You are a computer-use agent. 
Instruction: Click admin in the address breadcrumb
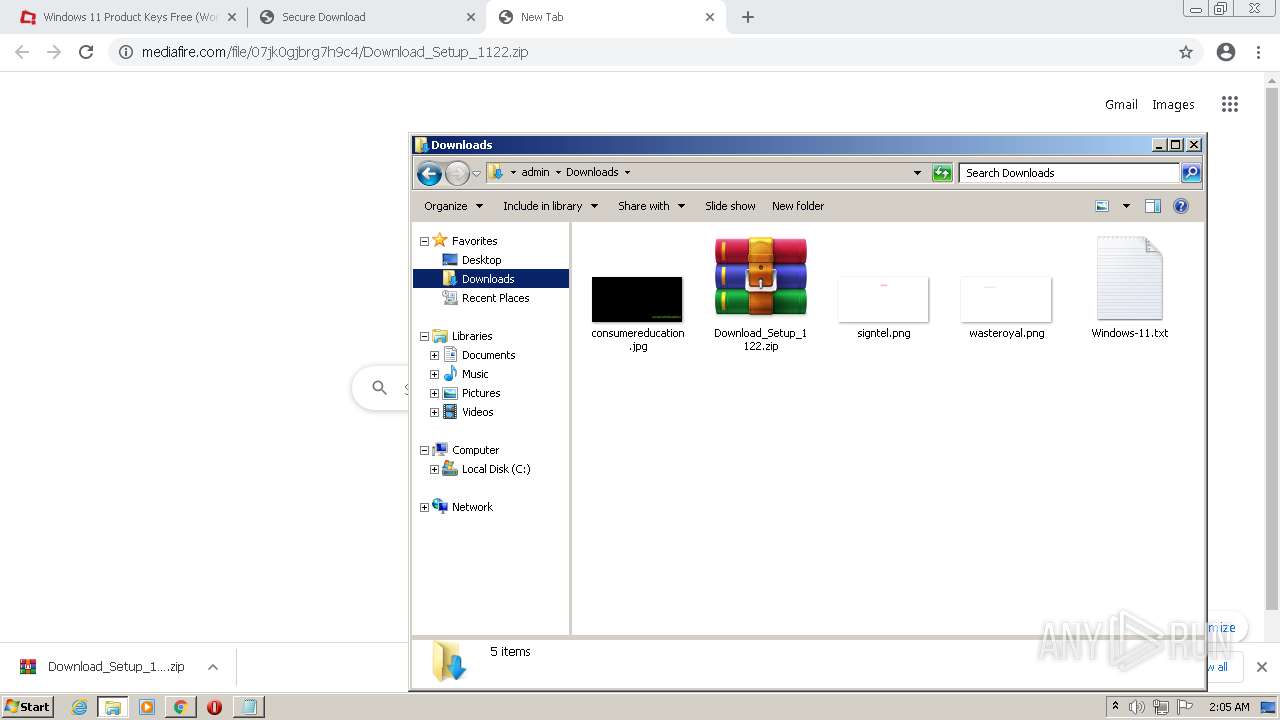535,172
